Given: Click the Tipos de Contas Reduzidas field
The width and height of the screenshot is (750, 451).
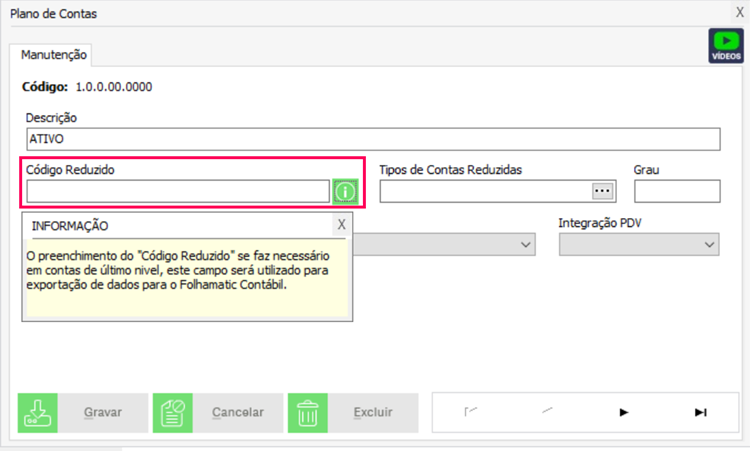Looking at the screenshot, I should point(484,191).
